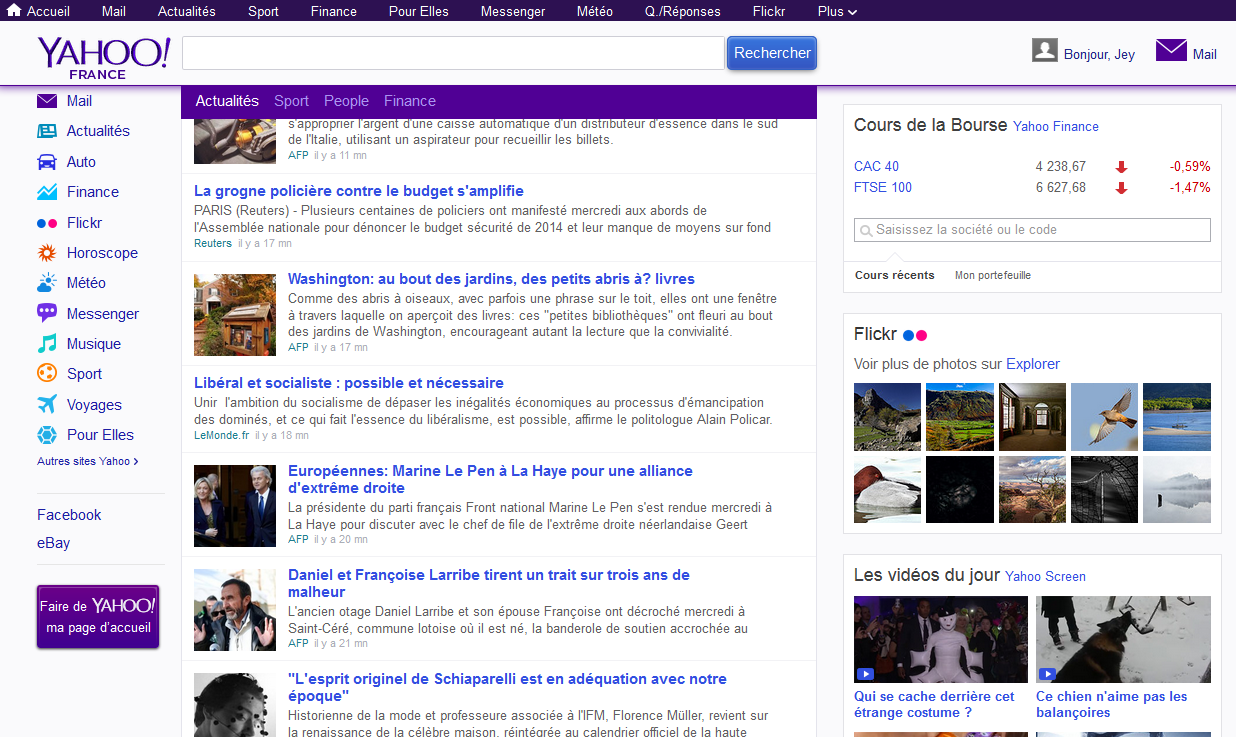The height and width of the screenshot is (737, 1236).
Task: Open the Yahoo Finance link by Cours de la Bourse
Action: tap(1056, 127)
